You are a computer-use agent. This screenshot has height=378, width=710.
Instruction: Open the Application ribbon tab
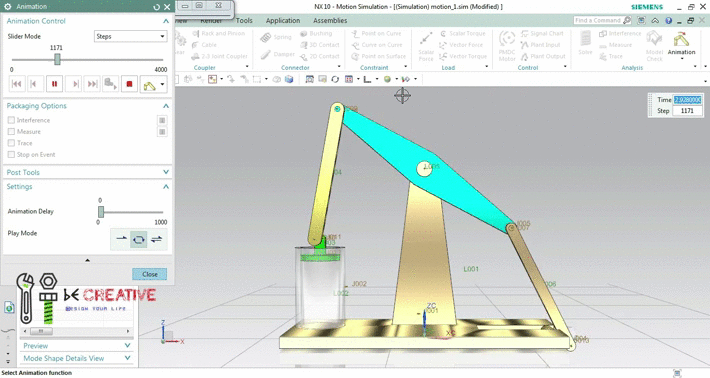coord(283,20)
